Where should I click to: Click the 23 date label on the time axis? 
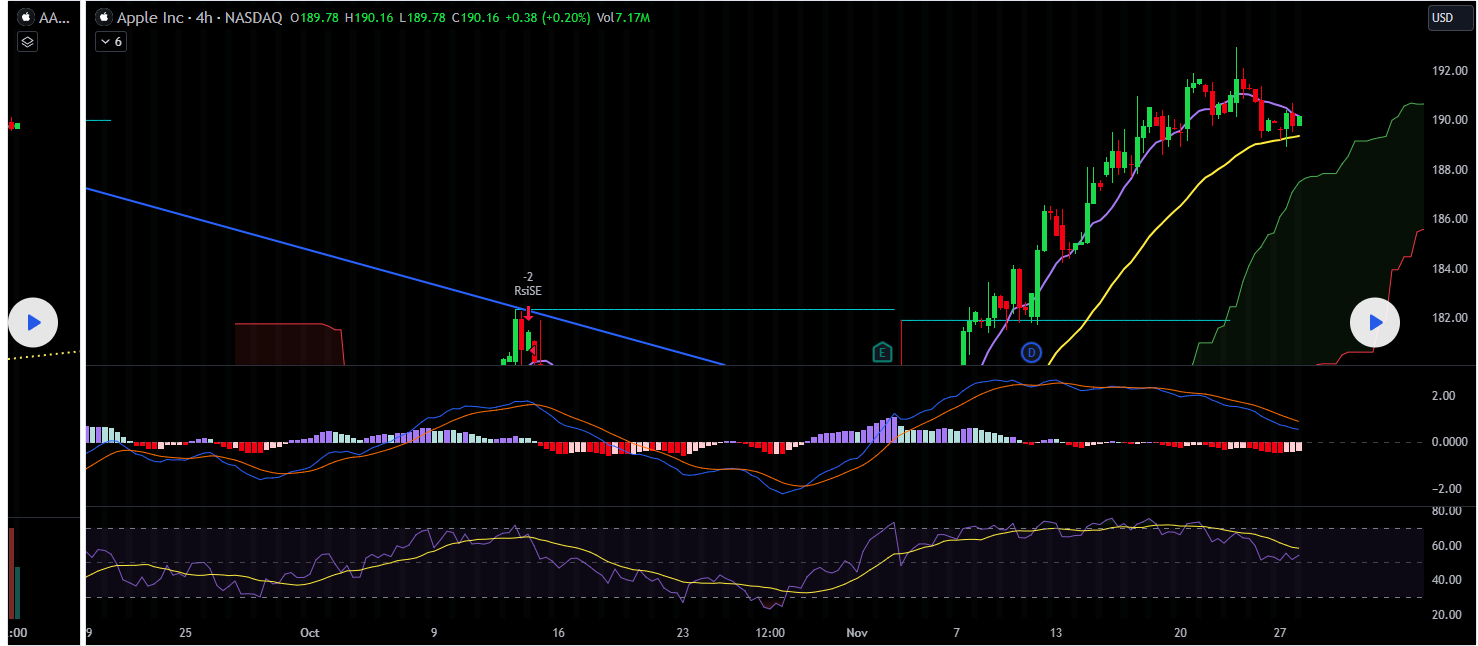click(683, 633)
